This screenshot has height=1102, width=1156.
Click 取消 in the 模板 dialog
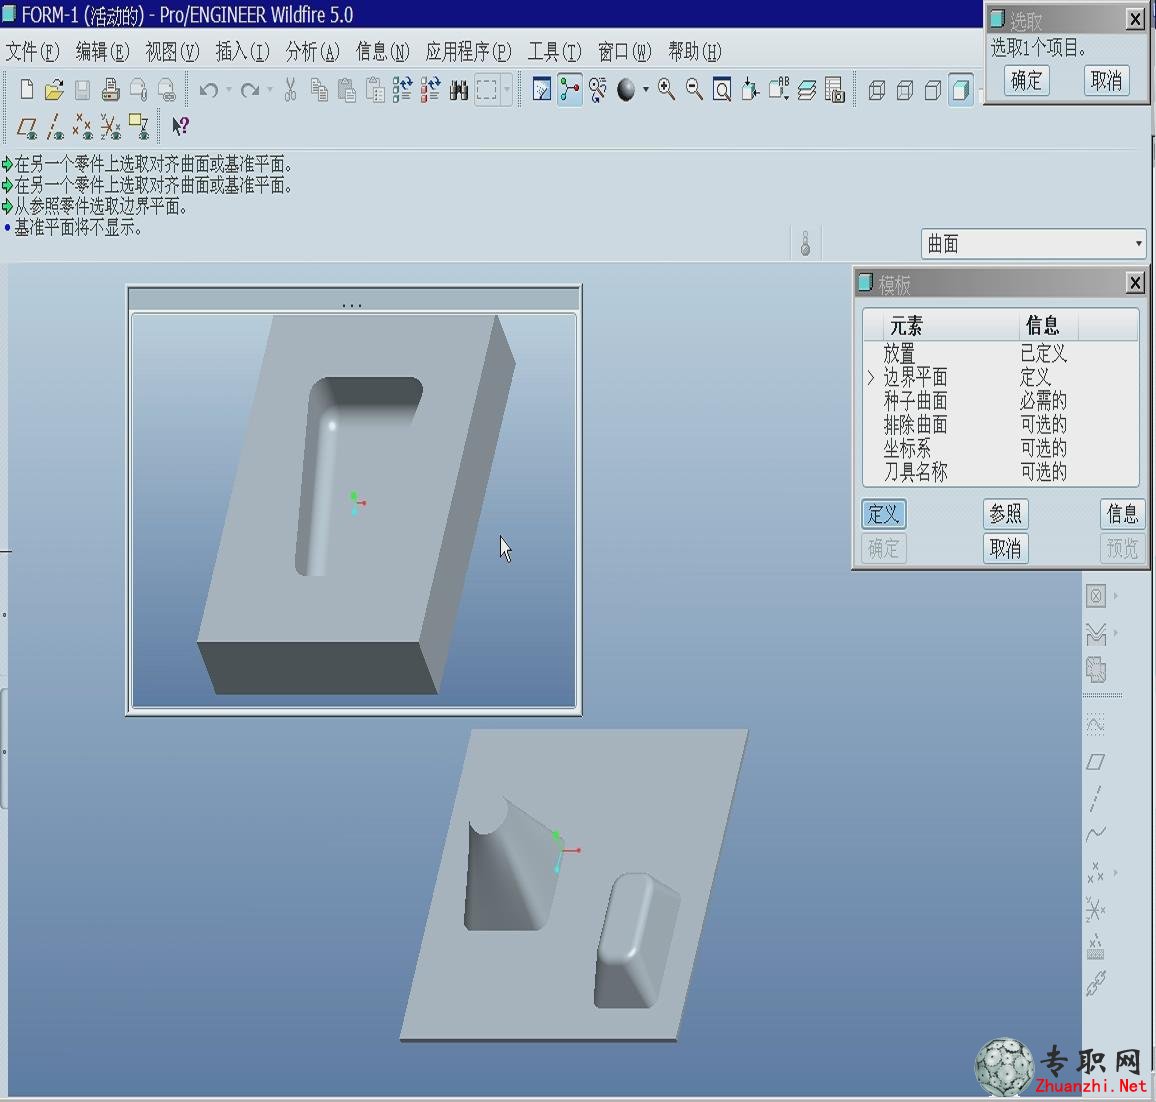tap(1006, 548)
